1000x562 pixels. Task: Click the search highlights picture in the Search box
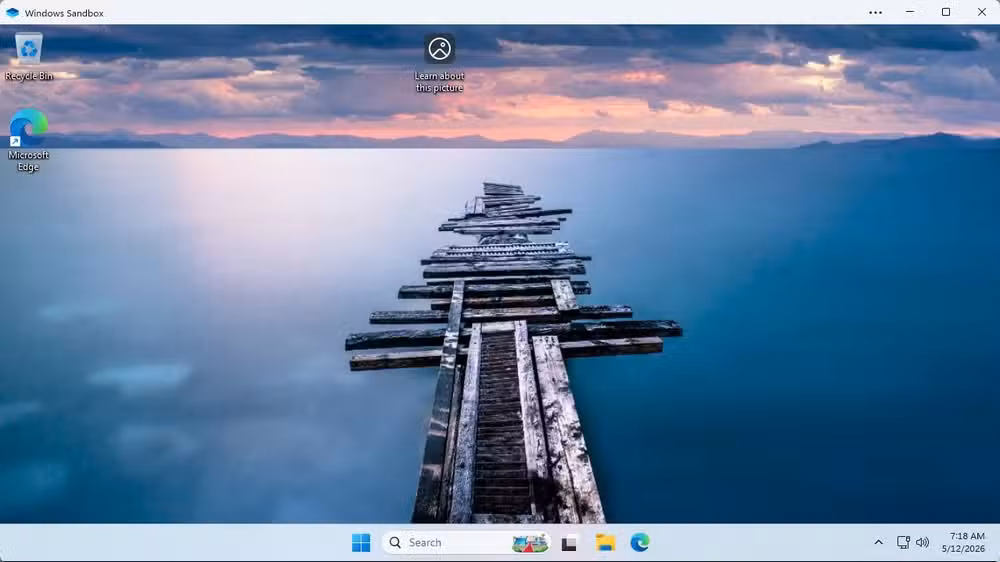click(529, 543)
